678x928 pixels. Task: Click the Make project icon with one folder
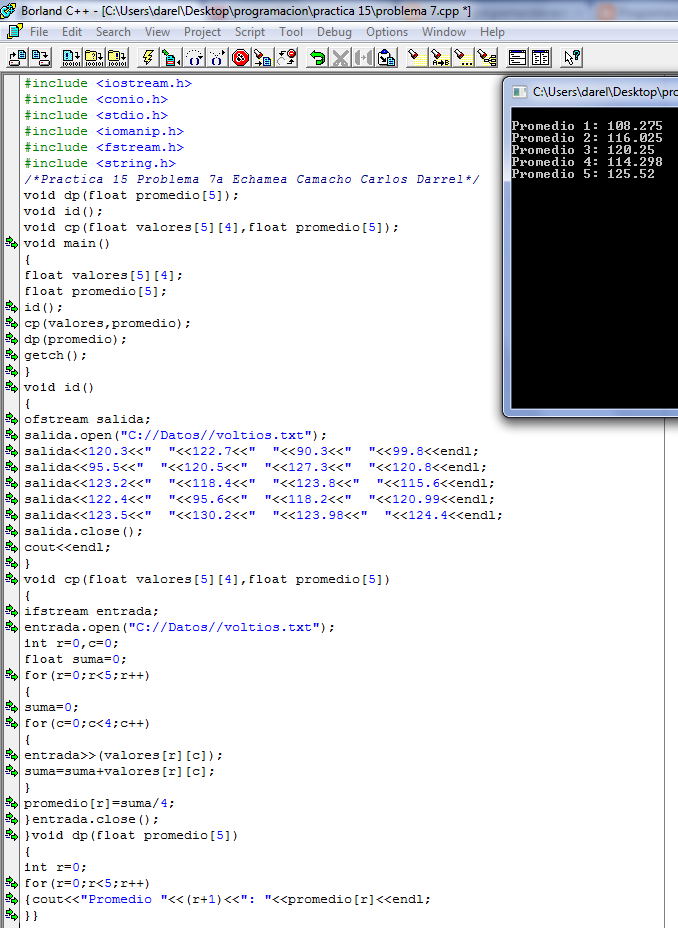point(94,57)
